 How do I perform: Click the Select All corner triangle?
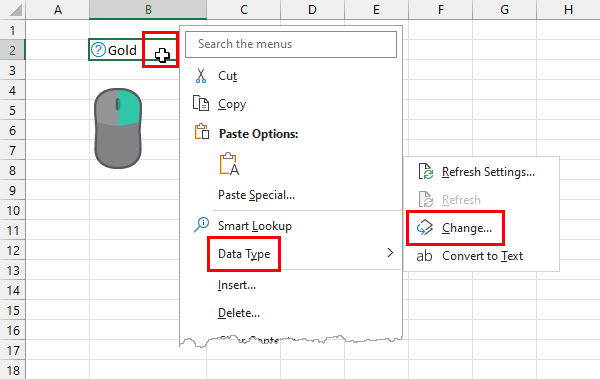(13, 10)
